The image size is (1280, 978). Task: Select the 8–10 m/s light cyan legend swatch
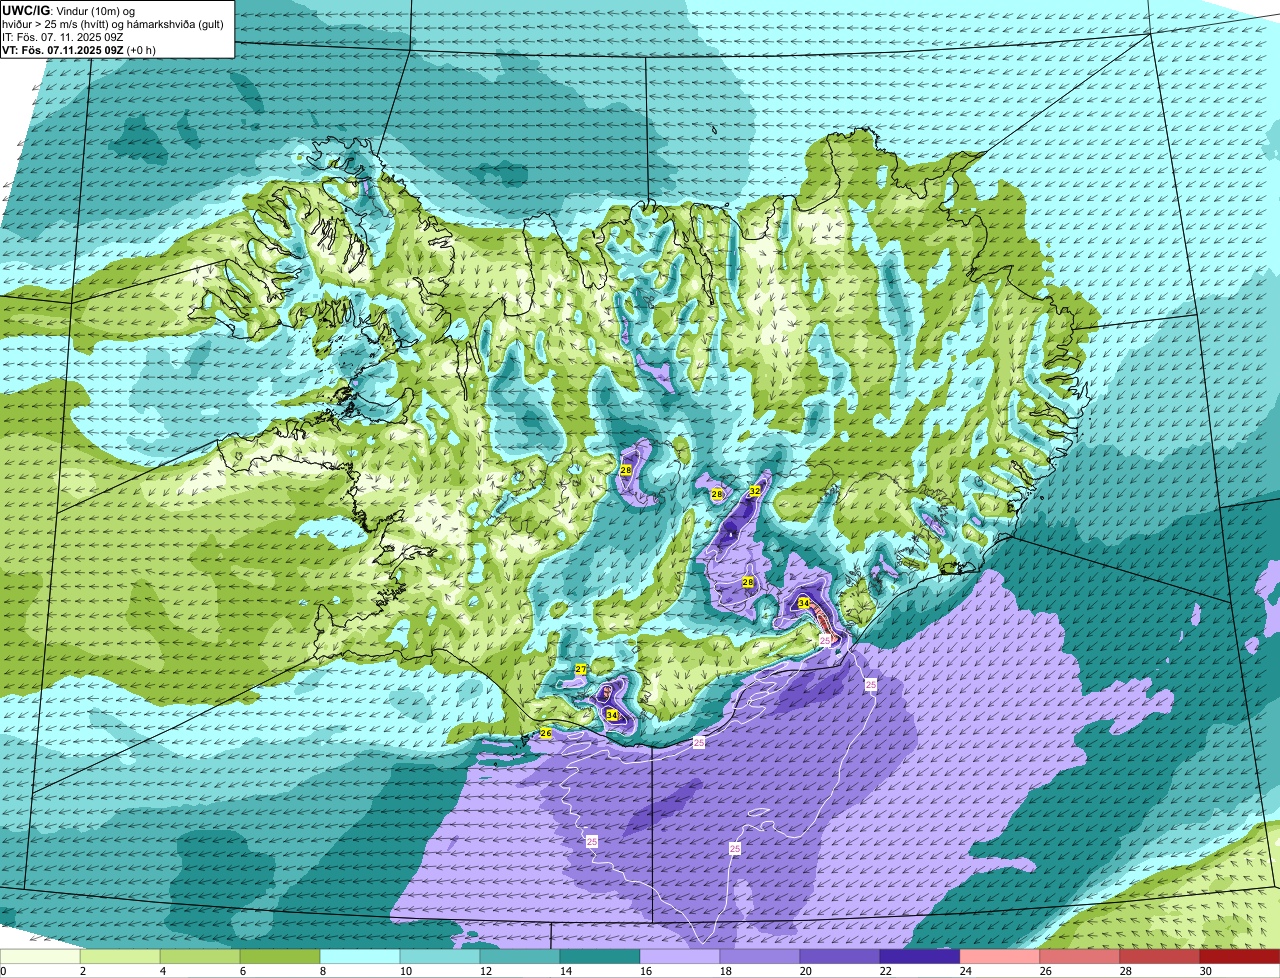[x=360, y=957]
